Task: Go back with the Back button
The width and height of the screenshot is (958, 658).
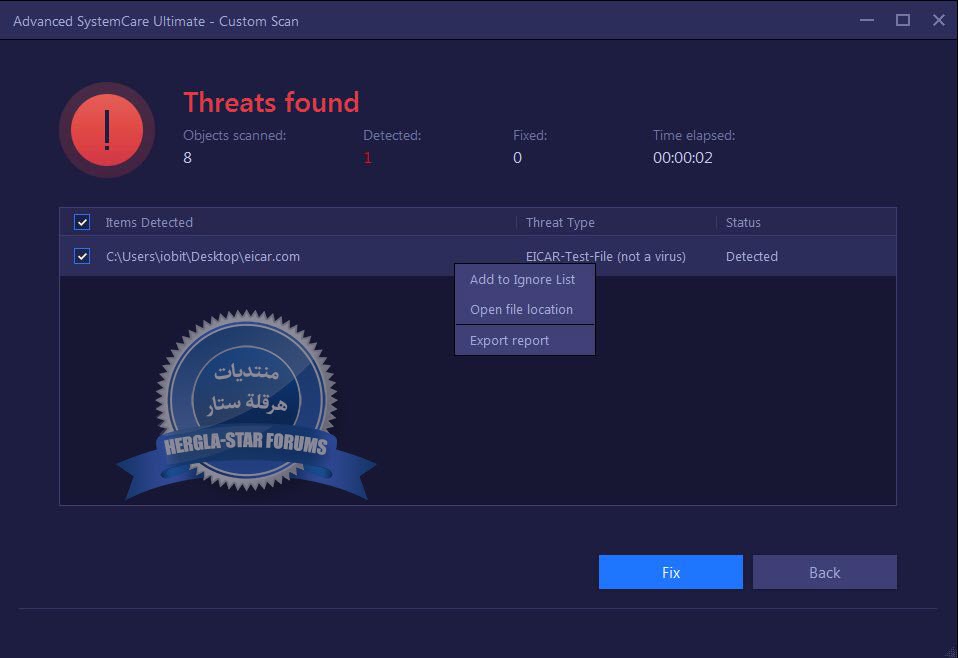Action: click(824, 572)
